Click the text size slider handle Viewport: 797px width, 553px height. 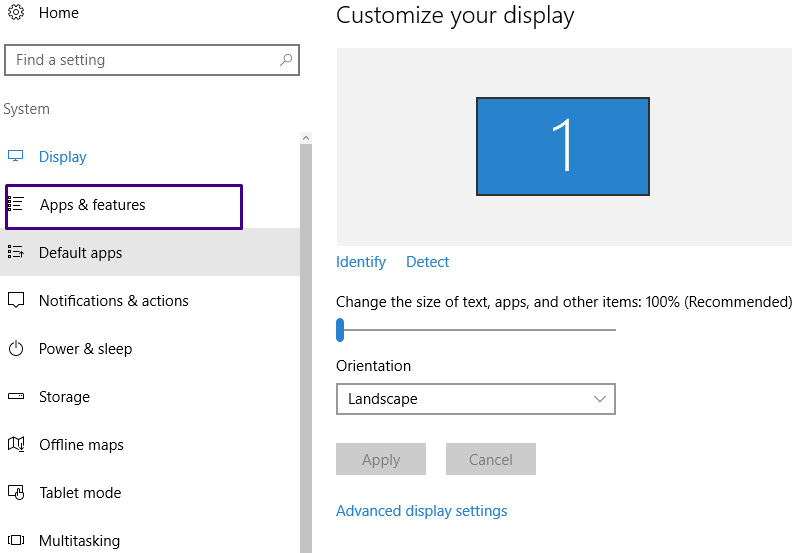click(340, 329)
